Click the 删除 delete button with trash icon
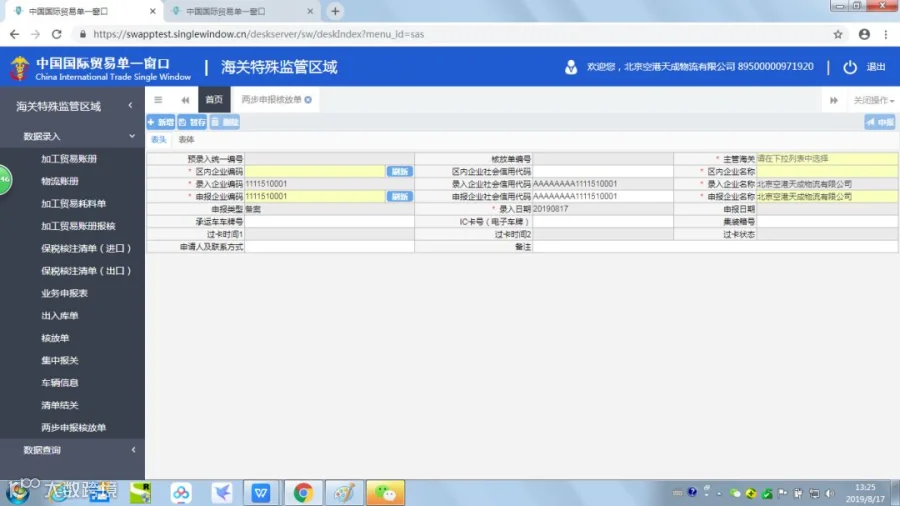Image resolution: width=900 pixels, height=506 pixels. click(x=224, y=122)
